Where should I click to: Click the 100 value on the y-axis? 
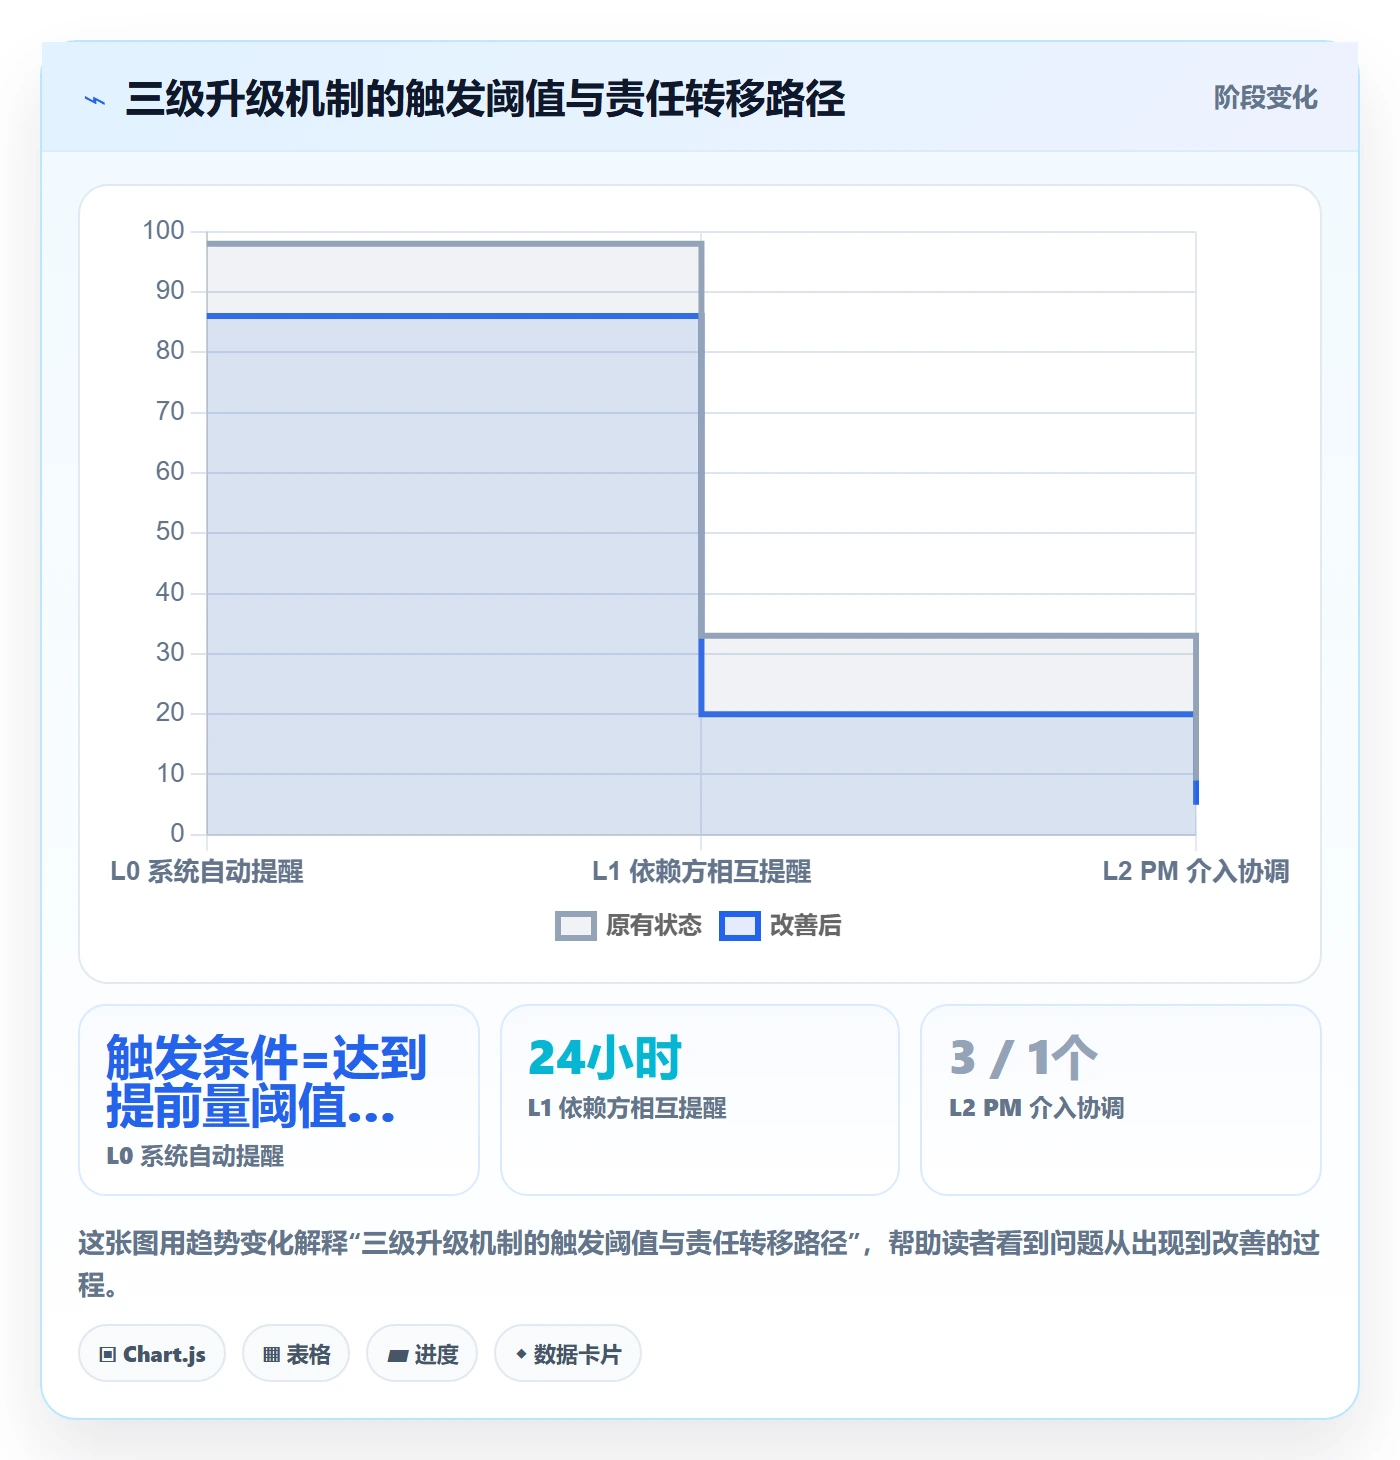(164, 231)
